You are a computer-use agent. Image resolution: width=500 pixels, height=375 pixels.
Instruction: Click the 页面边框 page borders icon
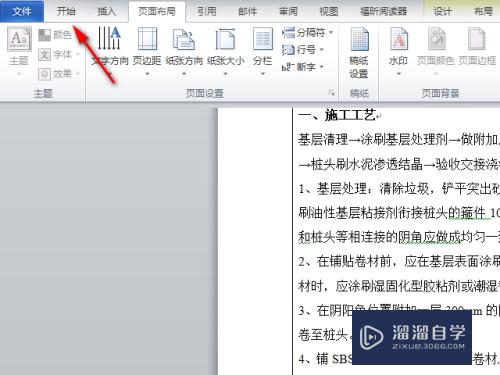[477, 39]
